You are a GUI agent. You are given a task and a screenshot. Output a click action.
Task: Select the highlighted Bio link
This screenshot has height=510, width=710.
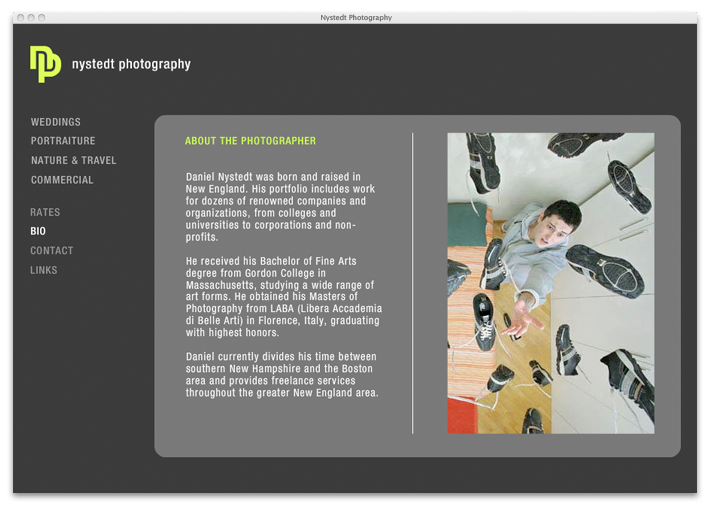point(38,231)
